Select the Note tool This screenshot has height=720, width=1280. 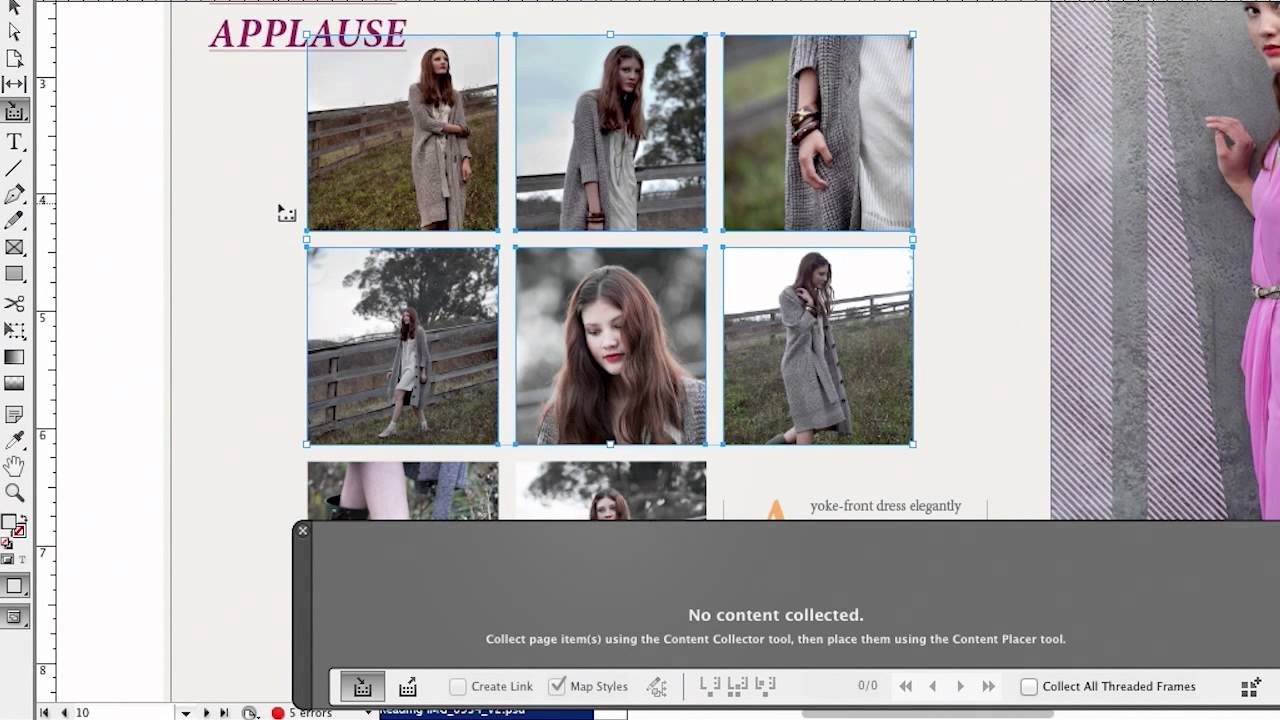[14, 414]
